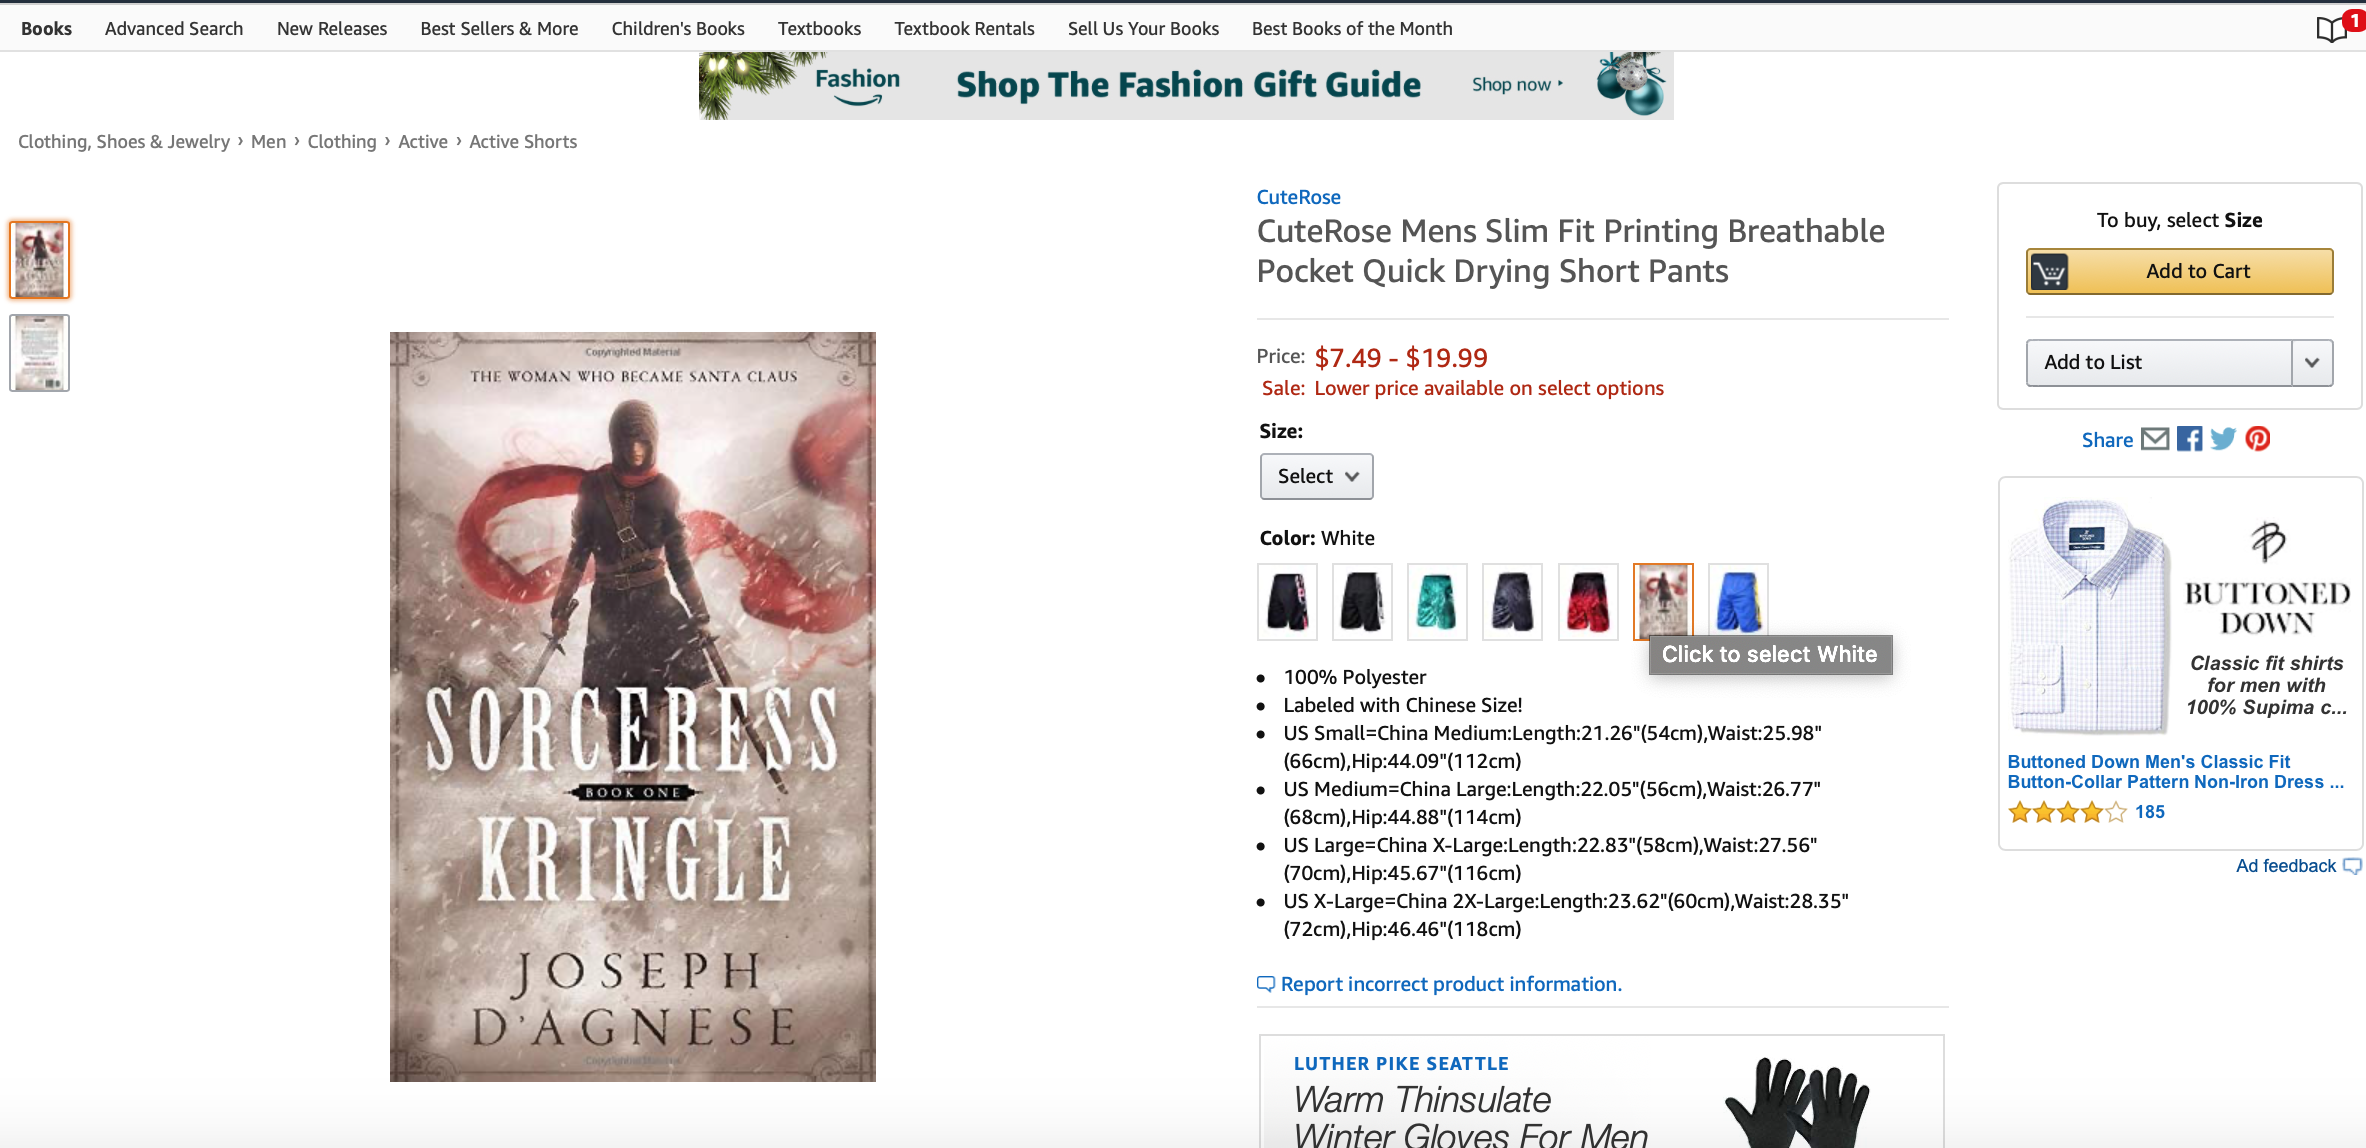
Task: Go to Best Sellers & More
Action: pyautogui.click(x=499, y=28)
